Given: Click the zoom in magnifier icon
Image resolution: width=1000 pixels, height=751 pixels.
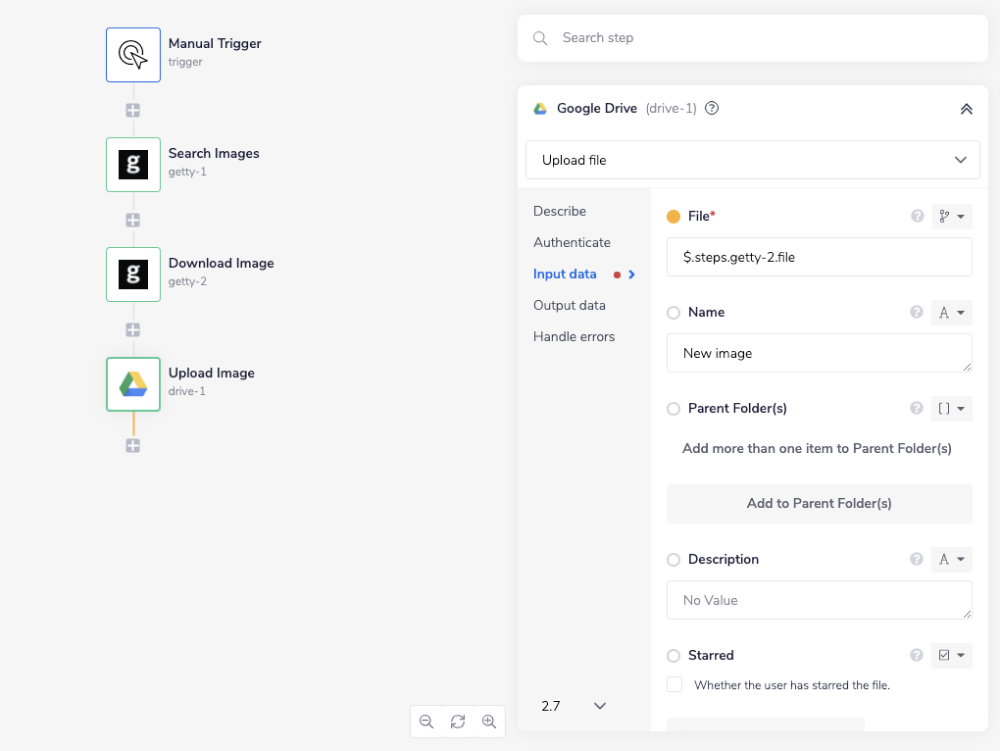Looking at the screenshot, I should point(489,721).
